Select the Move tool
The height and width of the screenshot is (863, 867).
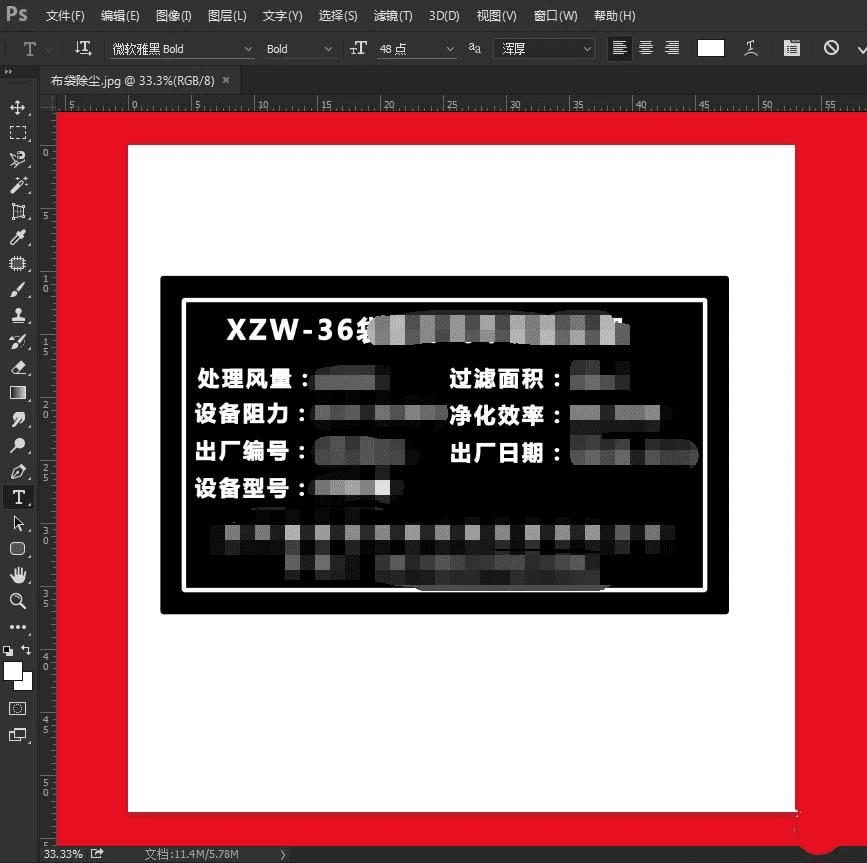click(18, 107)
